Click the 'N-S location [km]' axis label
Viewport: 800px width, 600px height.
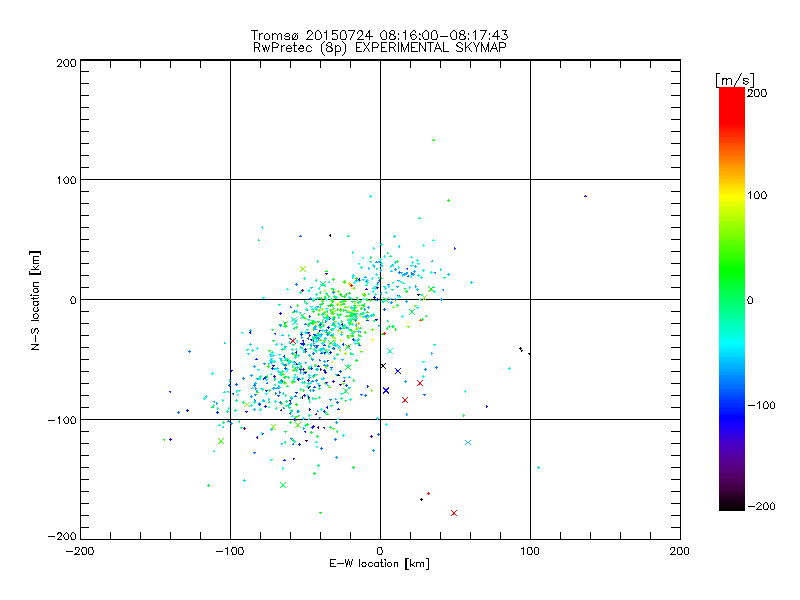(x=35, y=301)
